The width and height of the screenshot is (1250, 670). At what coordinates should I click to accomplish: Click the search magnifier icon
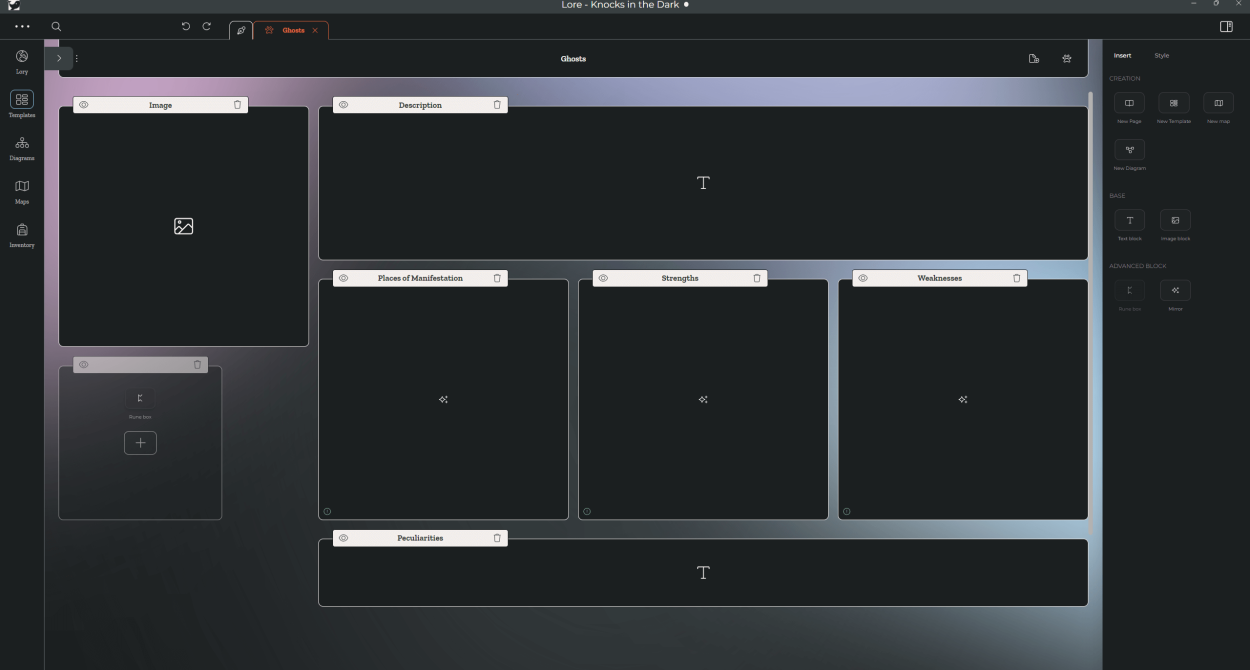tap(56, 27)
